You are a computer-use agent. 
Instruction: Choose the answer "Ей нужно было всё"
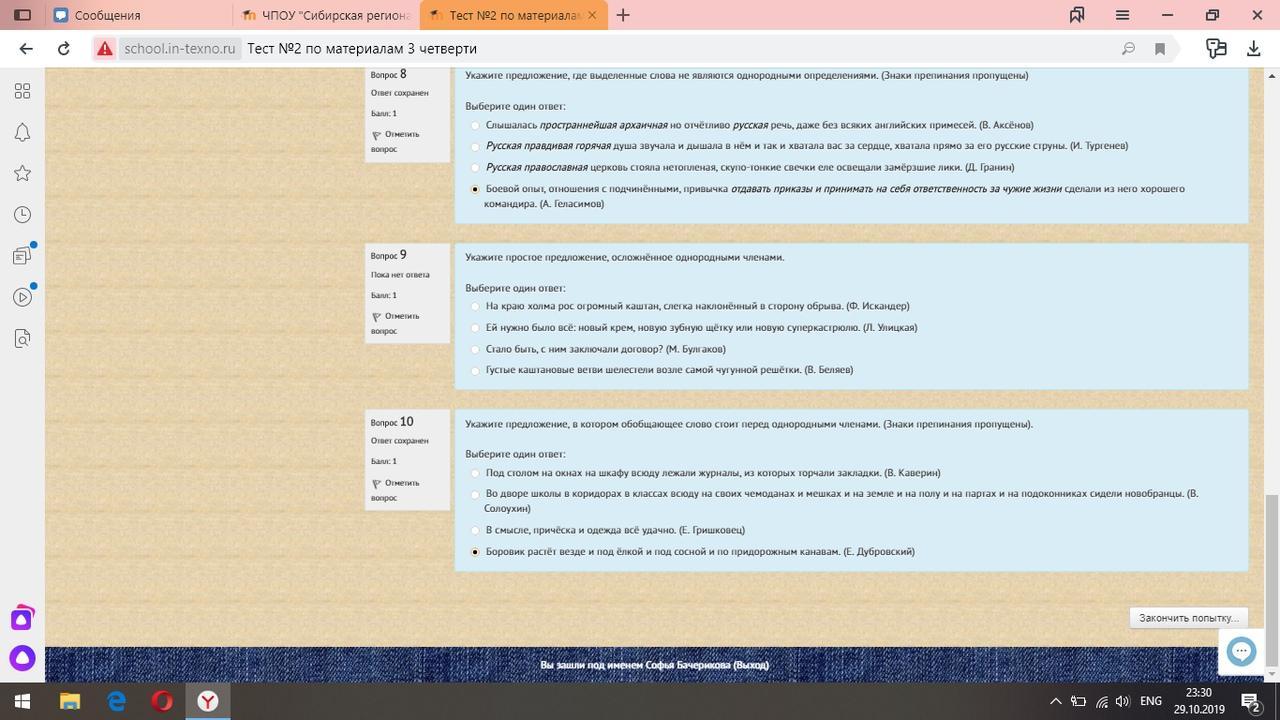point(475,328)
